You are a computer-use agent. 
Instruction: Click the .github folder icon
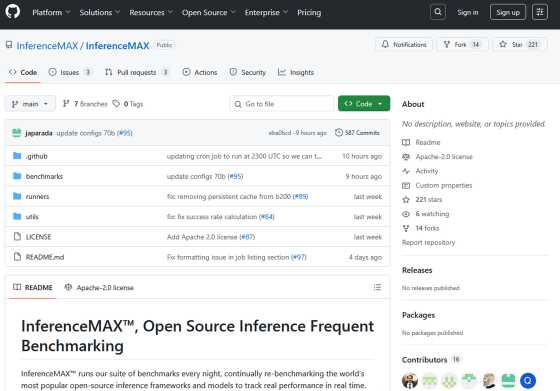click(x=17, y=156)
